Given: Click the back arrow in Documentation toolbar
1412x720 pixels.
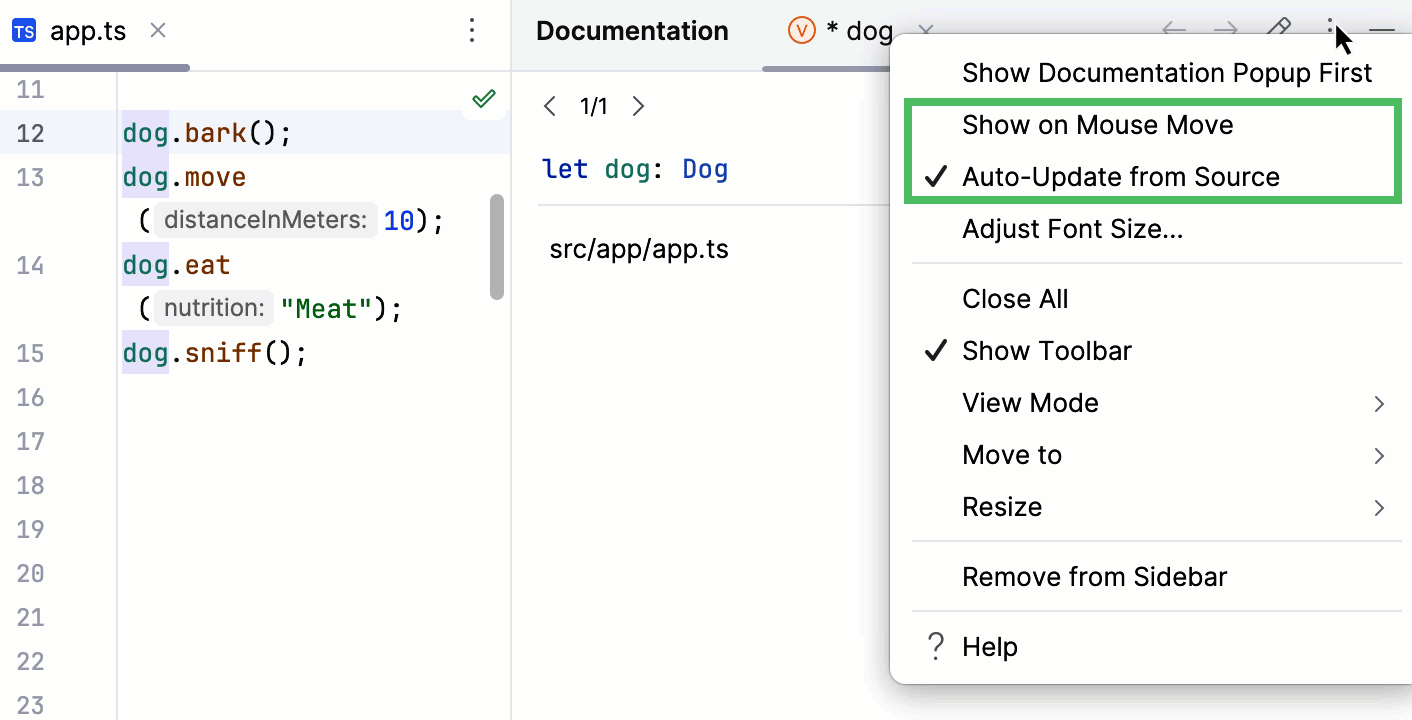Looking at the screenshot, I should point(1174,30).
